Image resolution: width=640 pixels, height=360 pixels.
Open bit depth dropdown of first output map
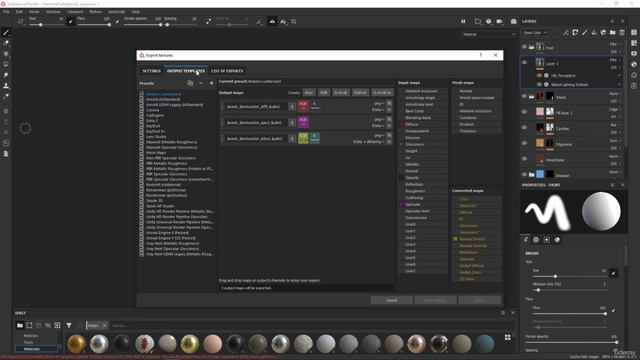(378, 110)
